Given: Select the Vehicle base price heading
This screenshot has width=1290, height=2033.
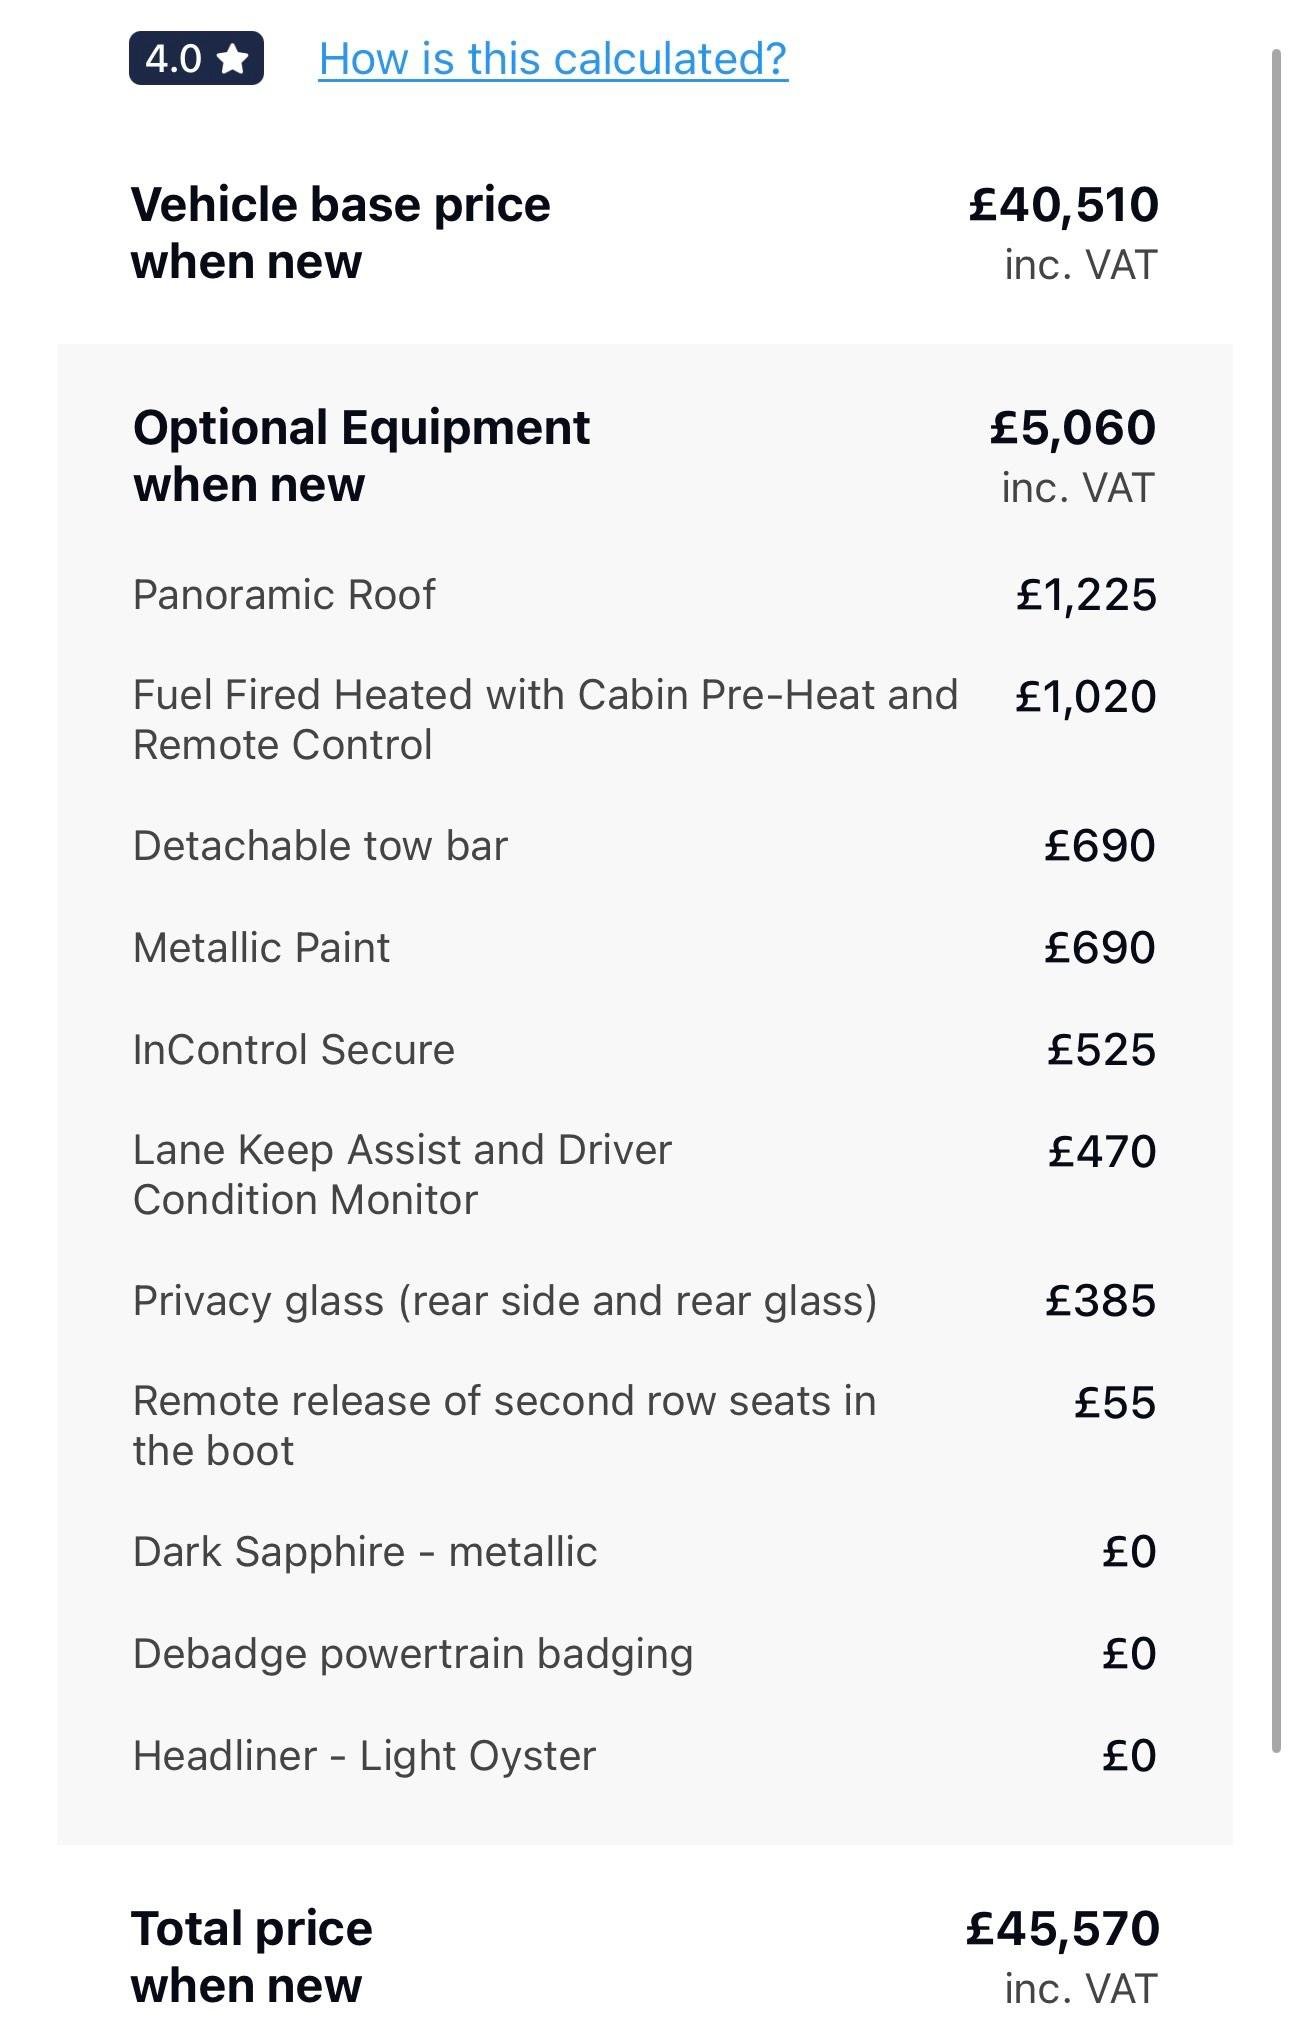Looking at the screenshot, I should (x=341, y=233).
